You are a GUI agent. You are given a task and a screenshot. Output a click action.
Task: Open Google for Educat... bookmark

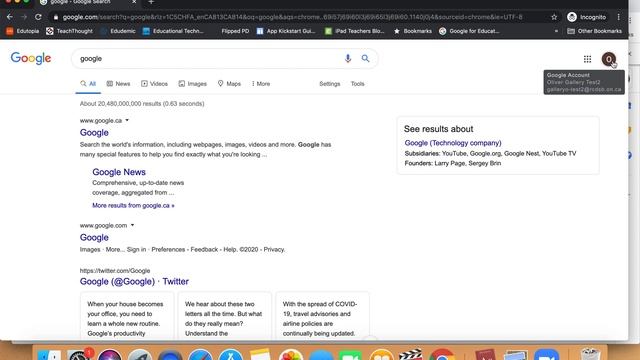click(x=469, y=31)
